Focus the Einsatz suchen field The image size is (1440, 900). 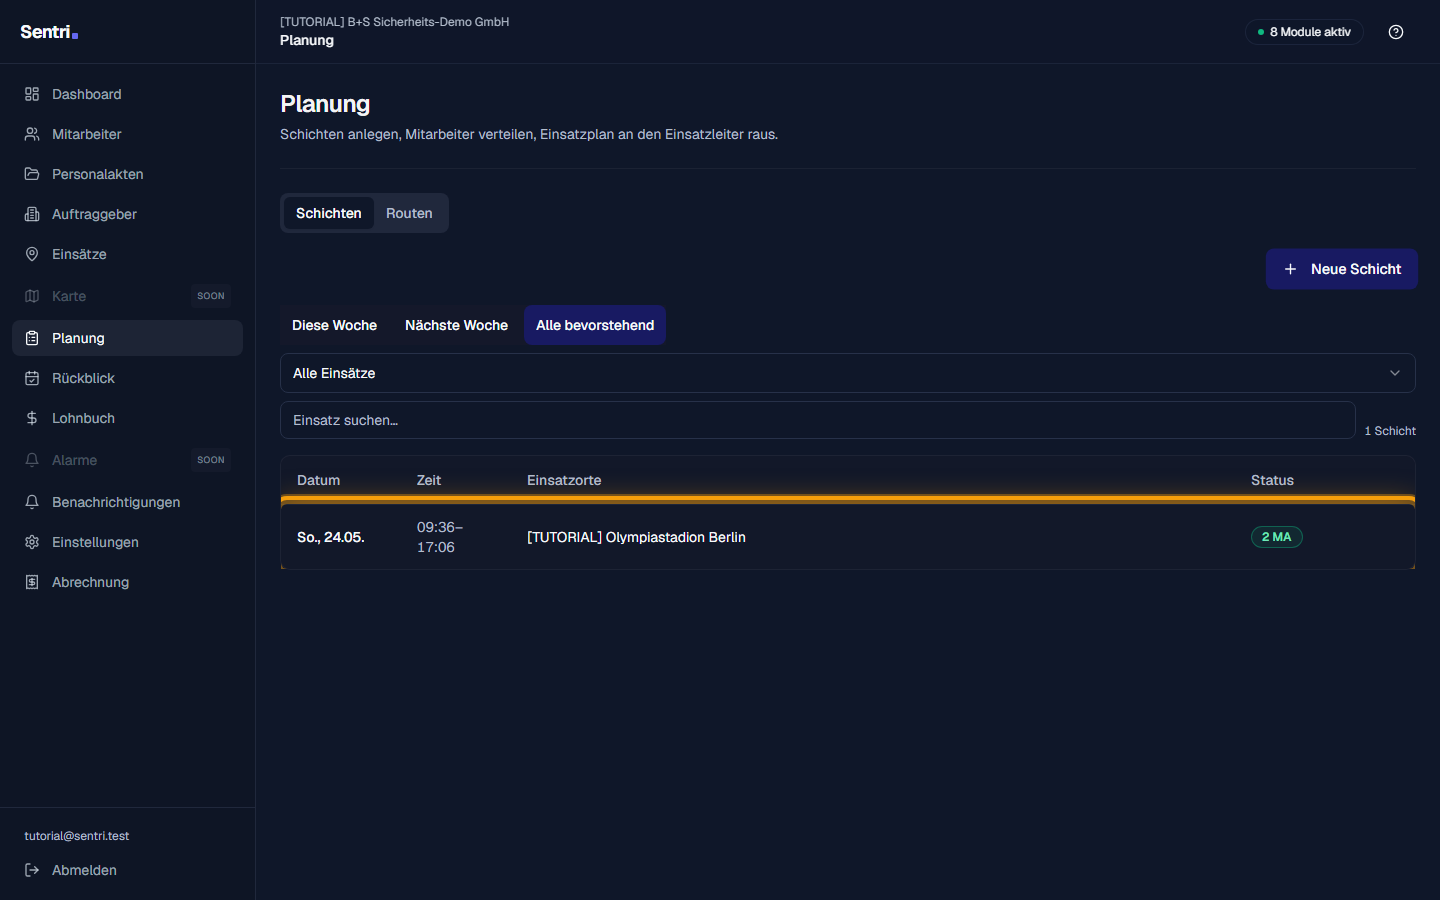(x=818, y=420)
